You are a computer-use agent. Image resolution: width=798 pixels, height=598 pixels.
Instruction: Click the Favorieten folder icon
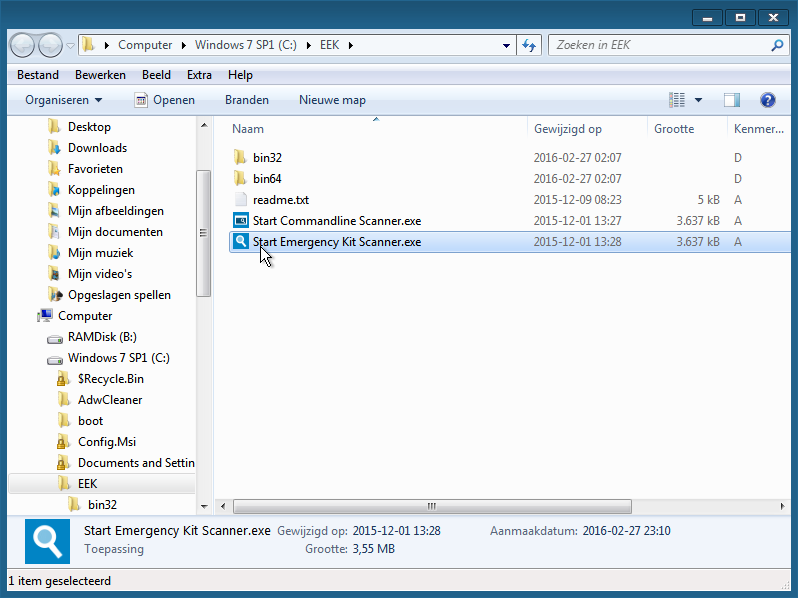click(54, 168)
